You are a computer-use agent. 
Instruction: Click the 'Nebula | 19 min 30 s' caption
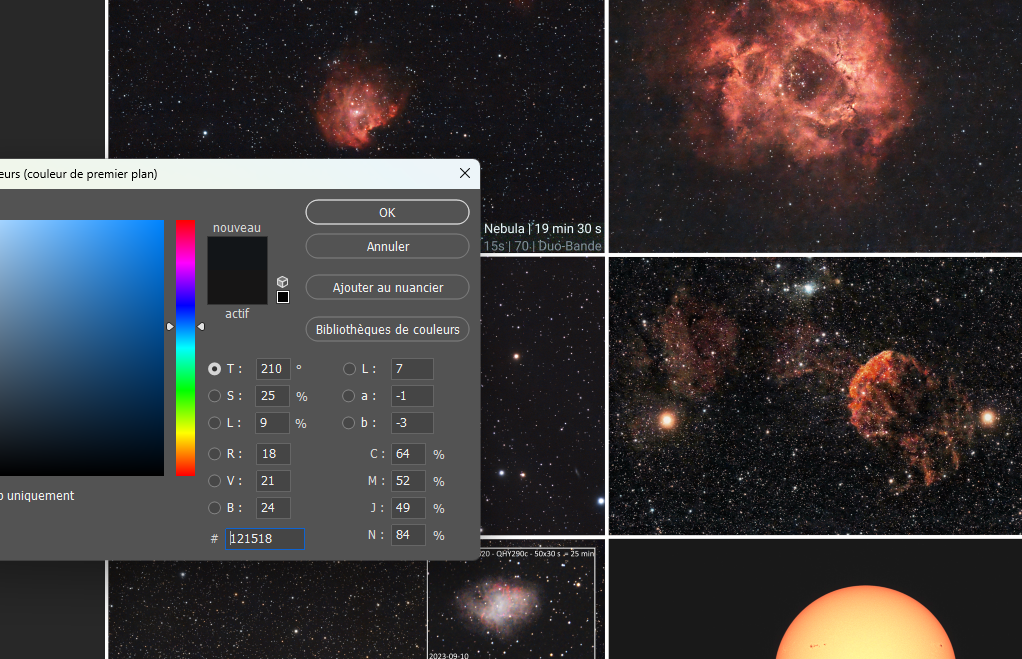pos(542,229)
